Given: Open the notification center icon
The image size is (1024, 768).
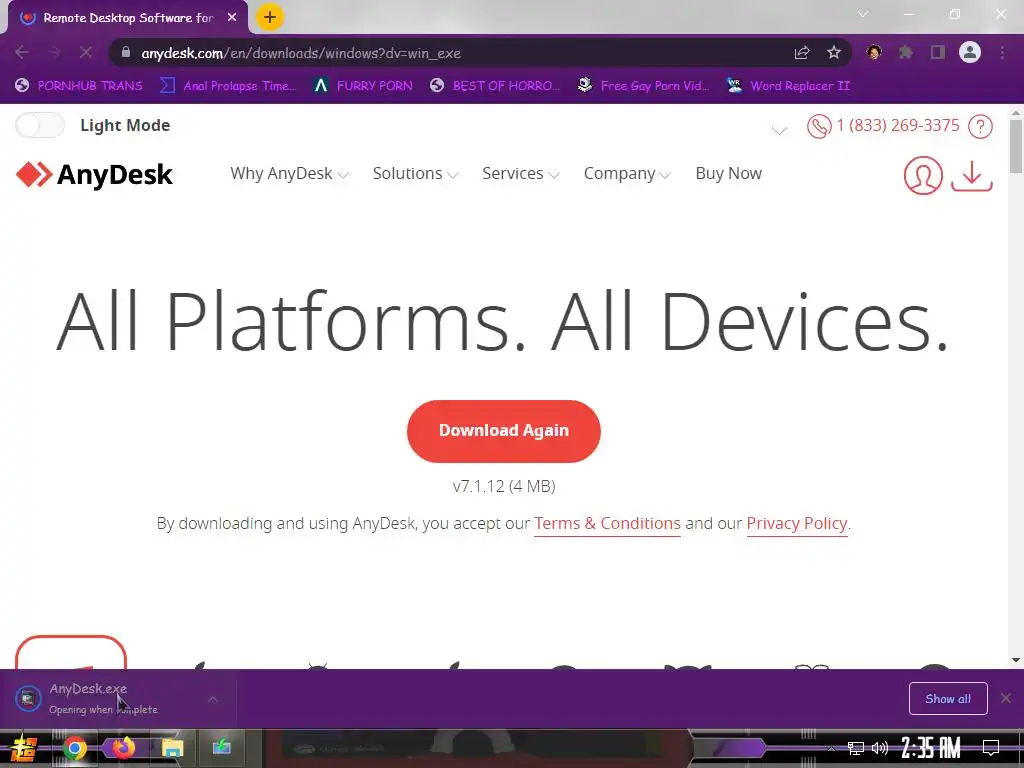Looking at the screenshot, I should click(x=991, y=748).
